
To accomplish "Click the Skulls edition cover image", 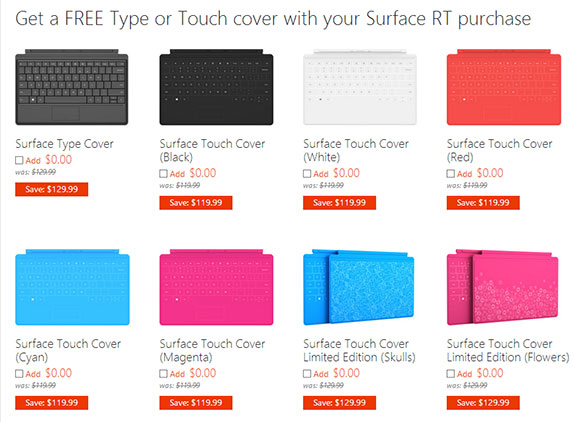I will coord(359,287).
